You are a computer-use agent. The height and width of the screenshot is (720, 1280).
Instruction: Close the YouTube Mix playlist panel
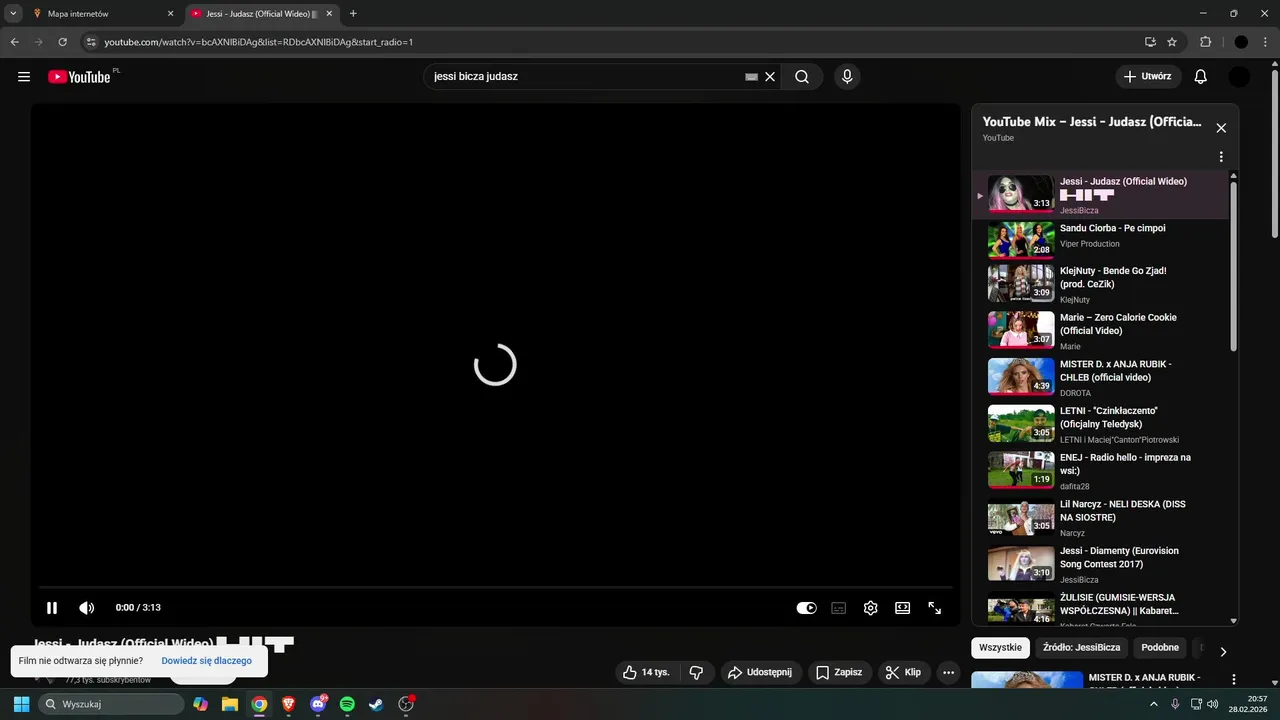pos(1220,128)
